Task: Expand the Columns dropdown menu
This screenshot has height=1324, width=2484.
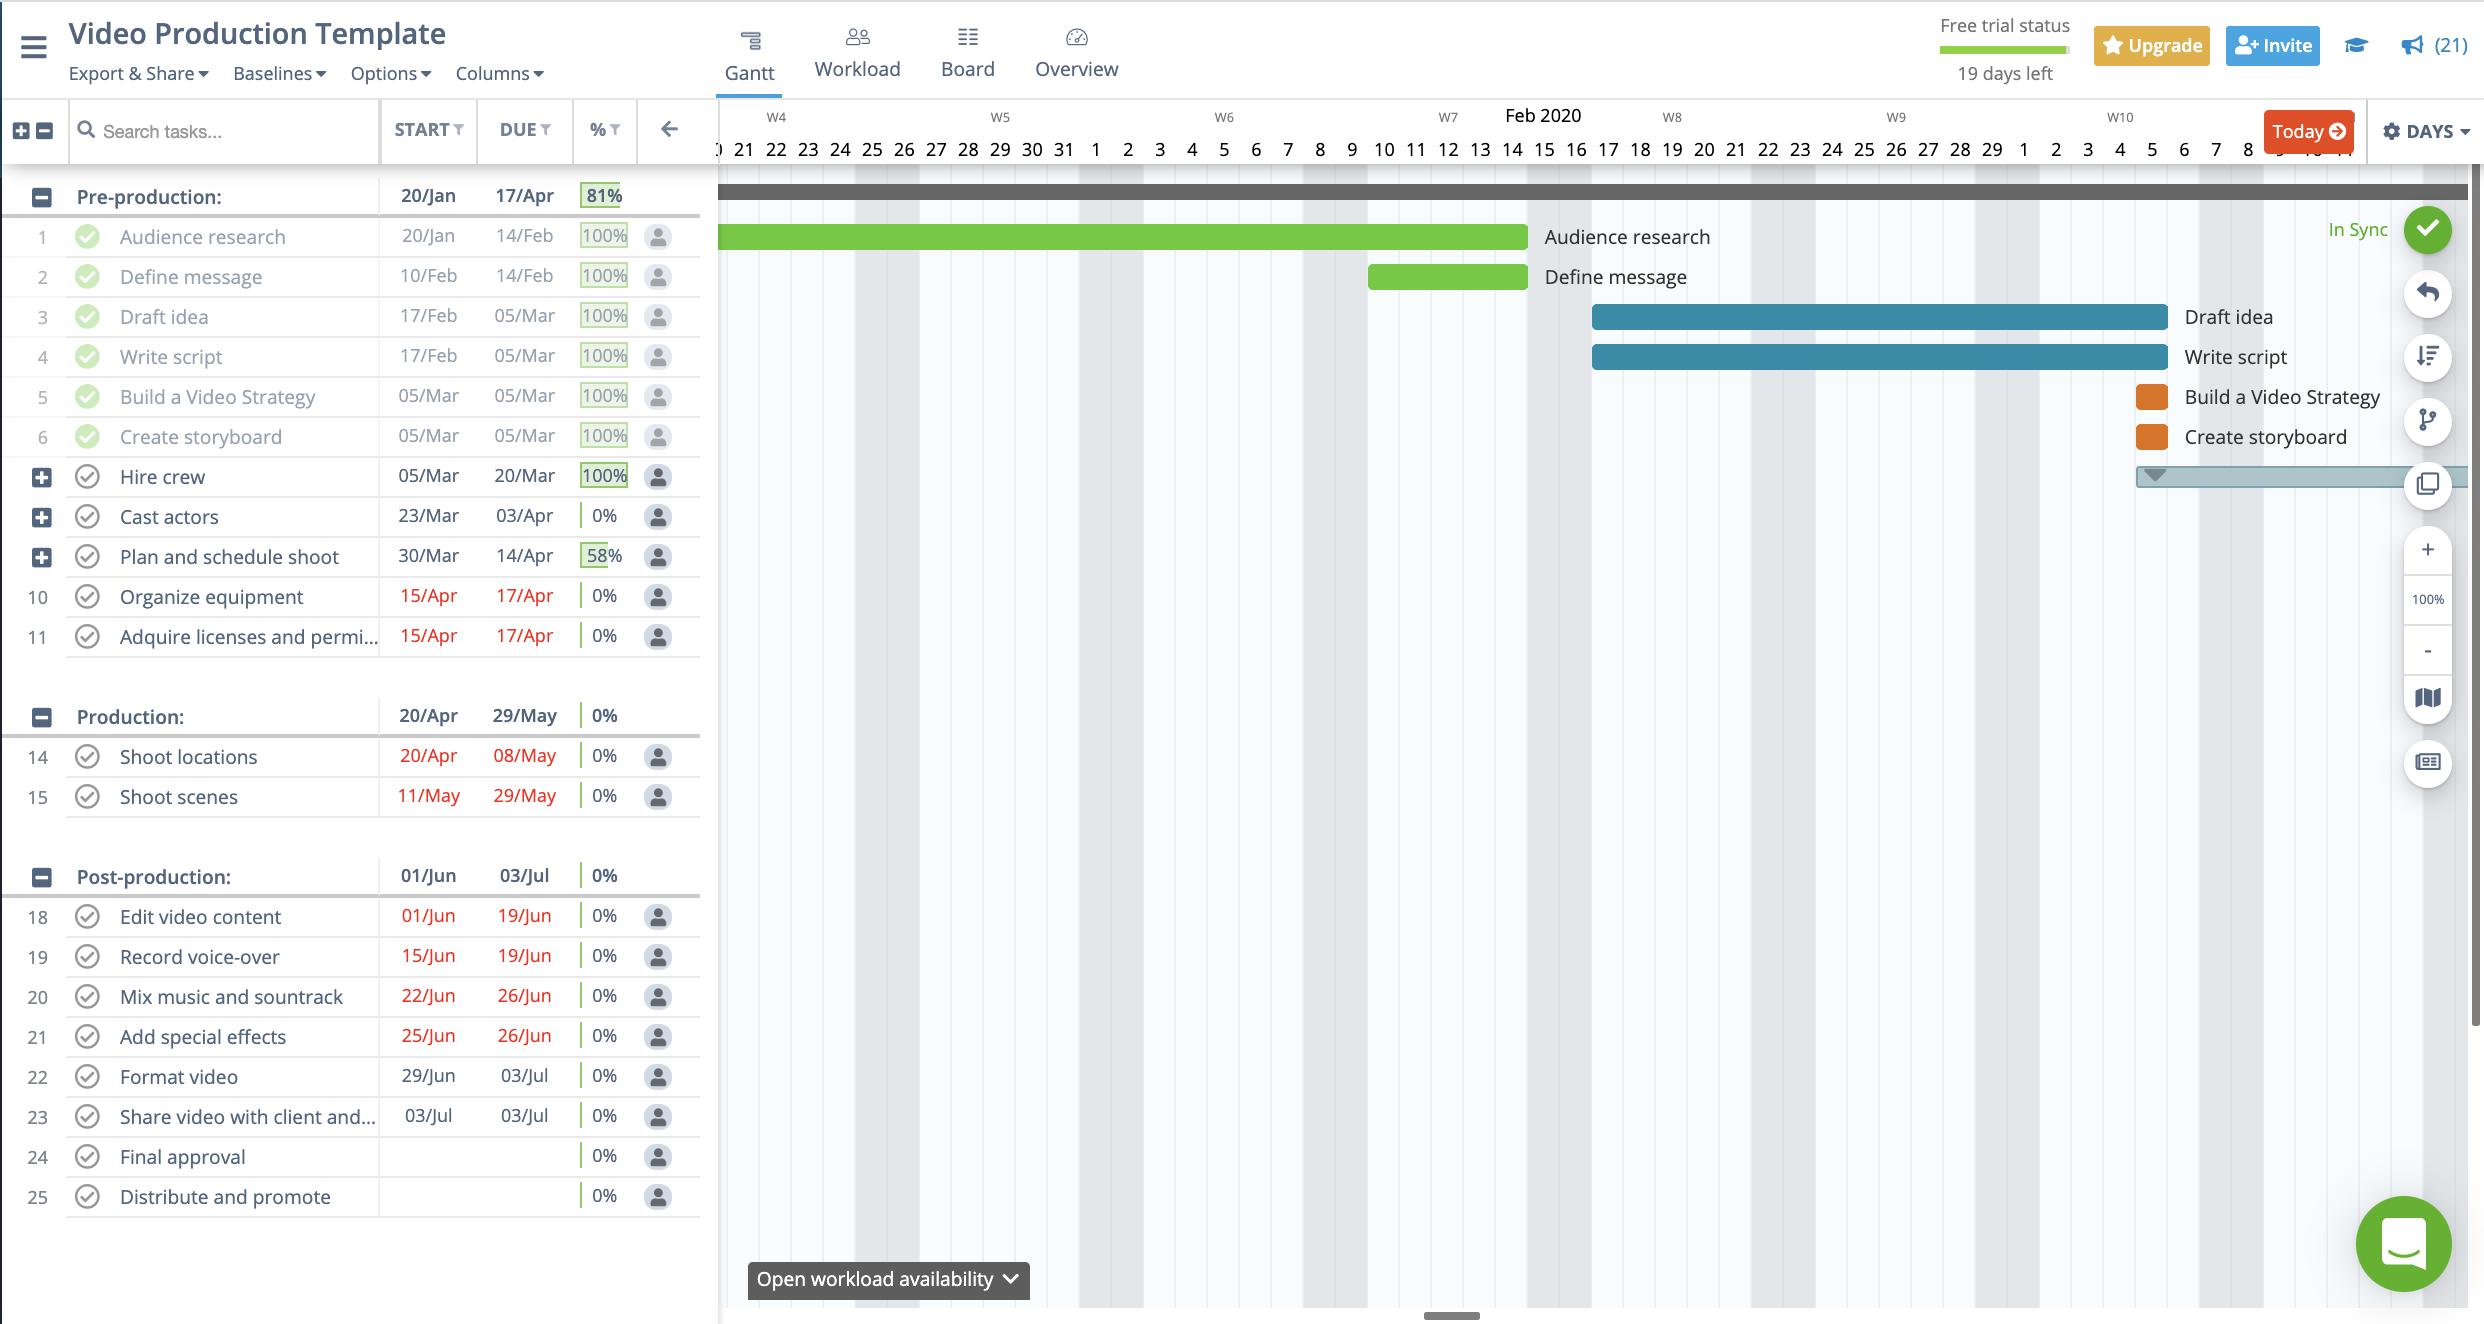Action: click(x=496, y=72)
